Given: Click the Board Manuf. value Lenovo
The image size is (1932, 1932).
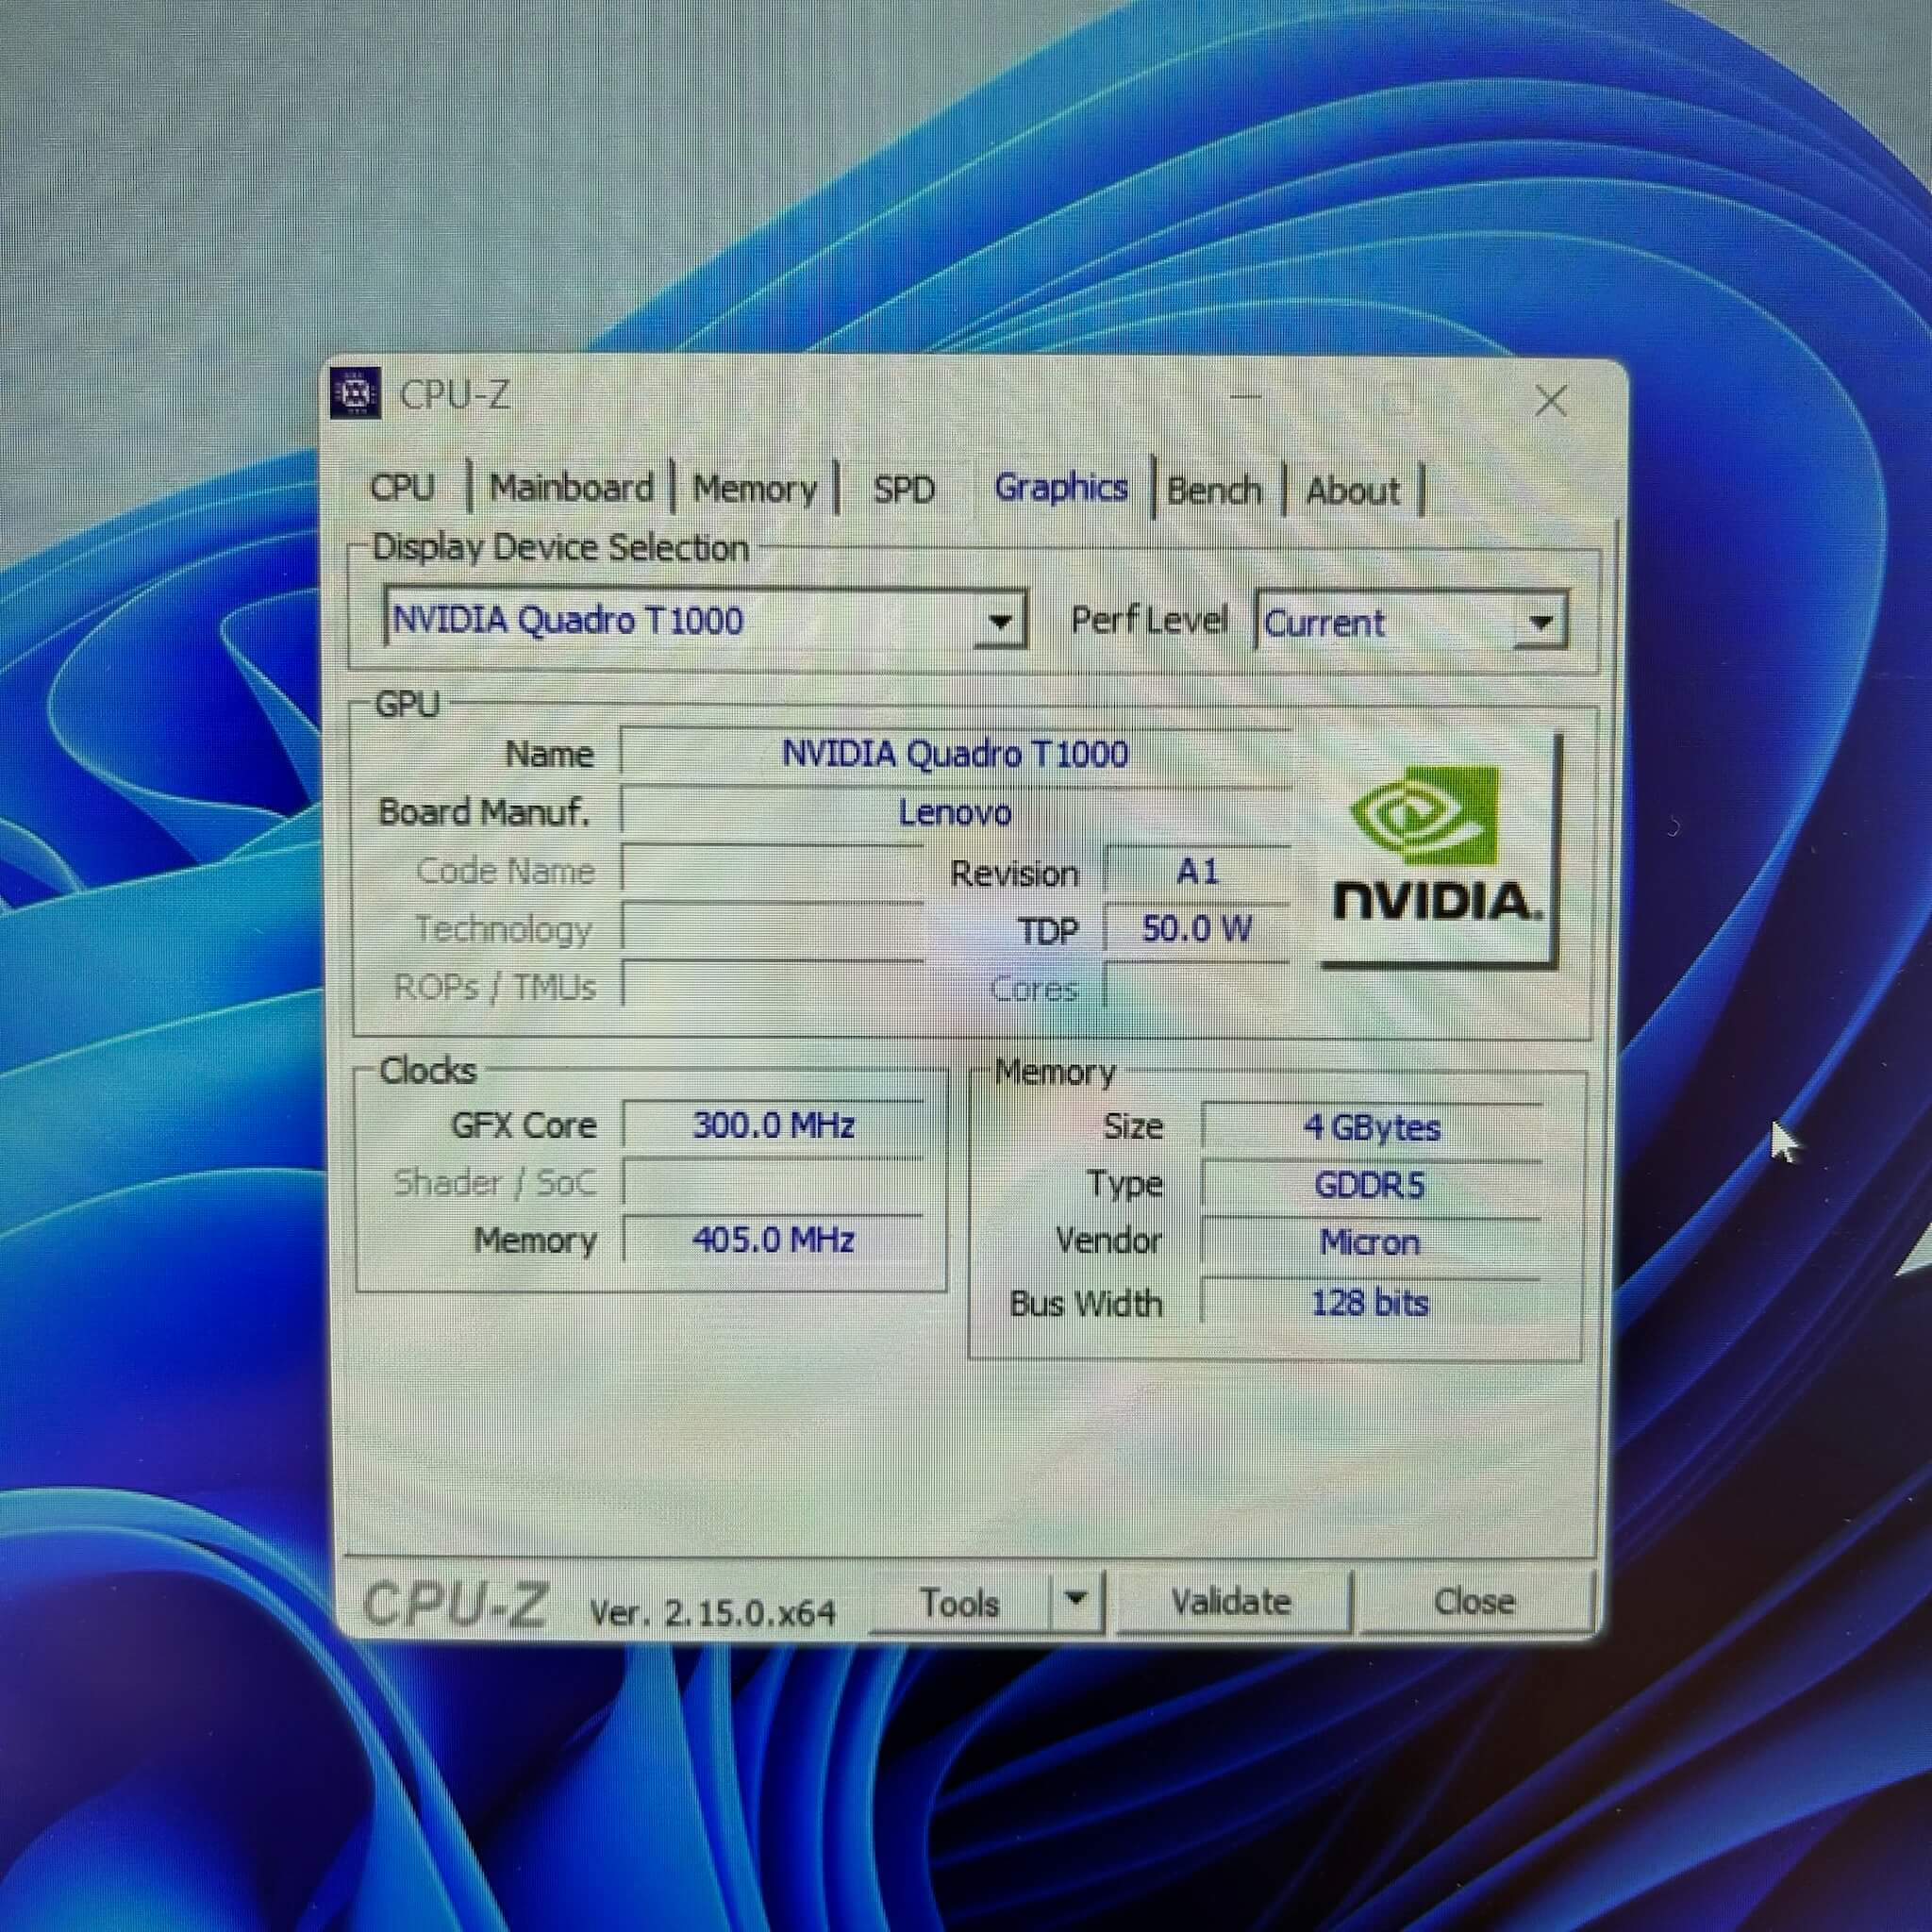Looking at the screenshot, I should pyautogui.click(x=955, y=812).
